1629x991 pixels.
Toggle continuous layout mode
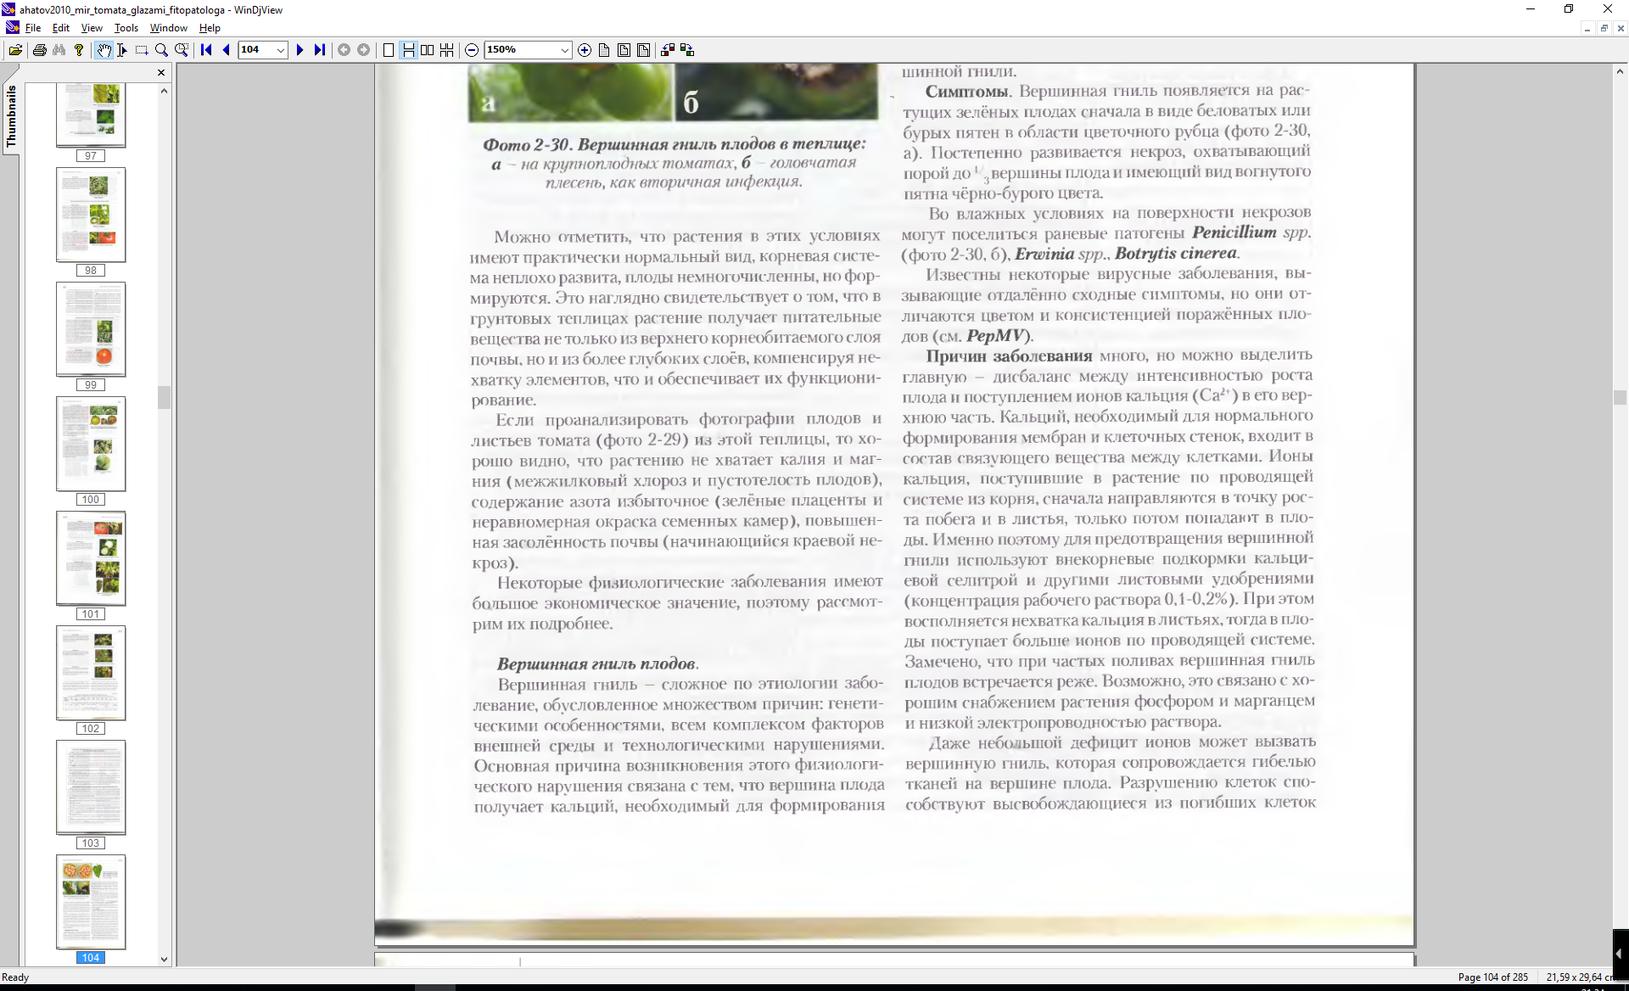point(408,50)
